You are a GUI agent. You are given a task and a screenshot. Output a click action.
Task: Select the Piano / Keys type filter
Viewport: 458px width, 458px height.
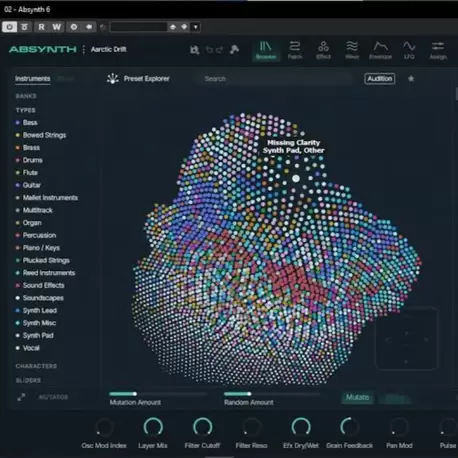[x=38, y=248]
